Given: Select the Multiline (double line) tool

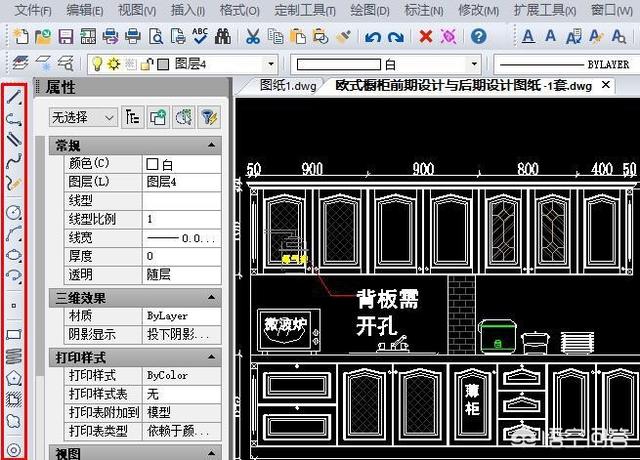Looking at the screenshot, I should pyautogui.click(x=14, y=139).
